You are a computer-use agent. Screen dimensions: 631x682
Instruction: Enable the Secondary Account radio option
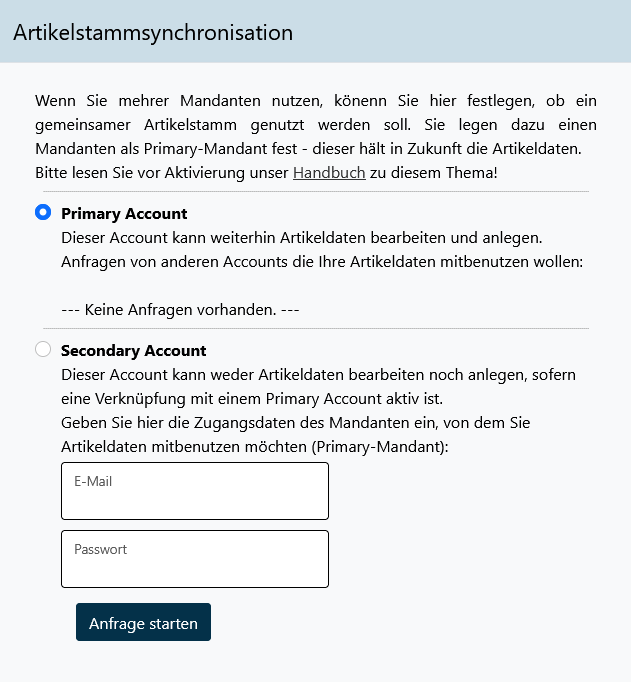pos(43,349)
